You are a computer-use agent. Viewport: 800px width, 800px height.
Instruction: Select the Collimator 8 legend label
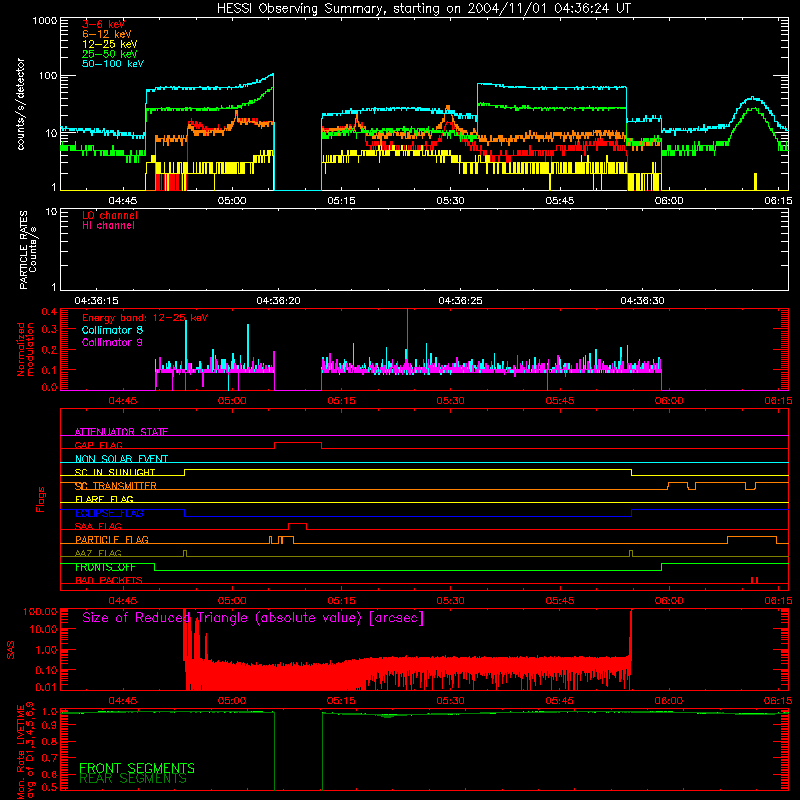(112, 330)
